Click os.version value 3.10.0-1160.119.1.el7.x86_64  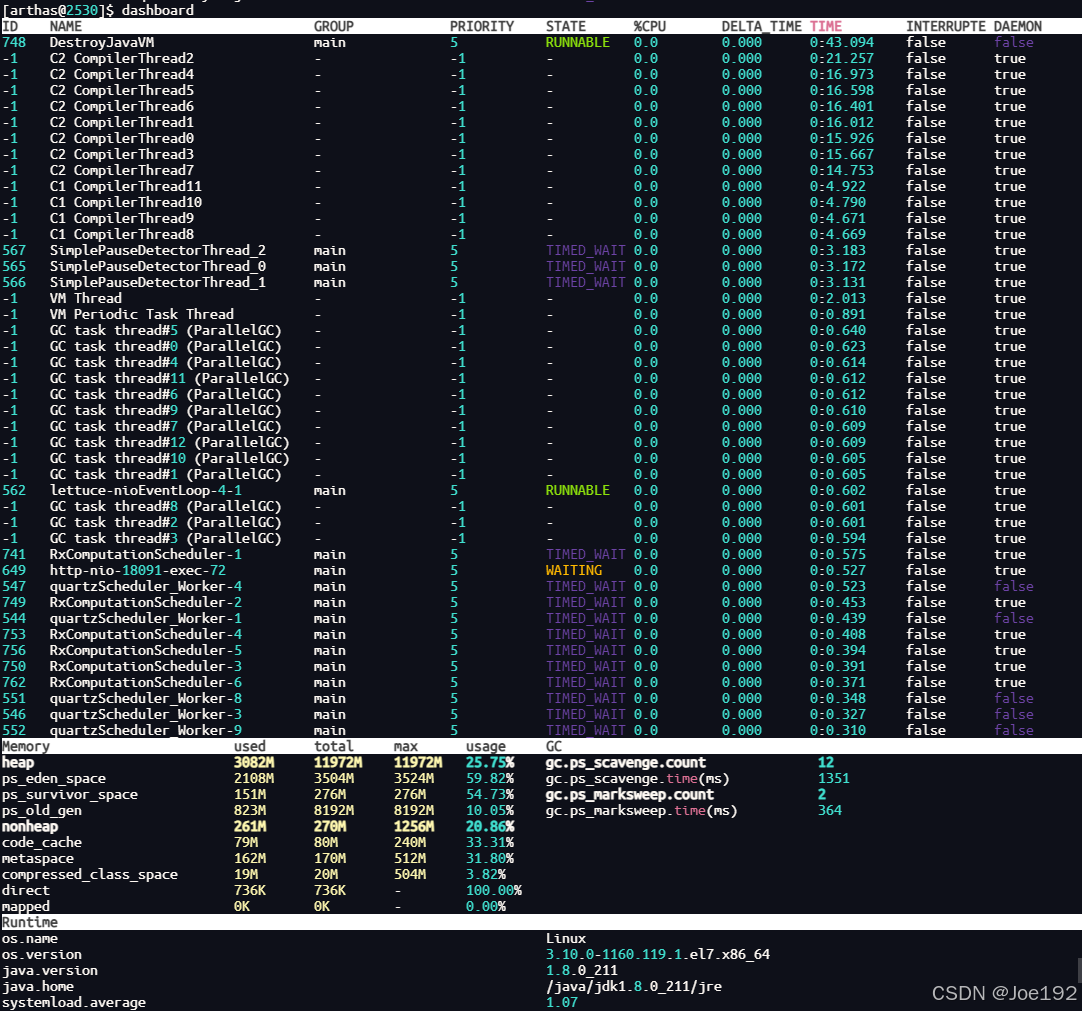pos(658,954)
